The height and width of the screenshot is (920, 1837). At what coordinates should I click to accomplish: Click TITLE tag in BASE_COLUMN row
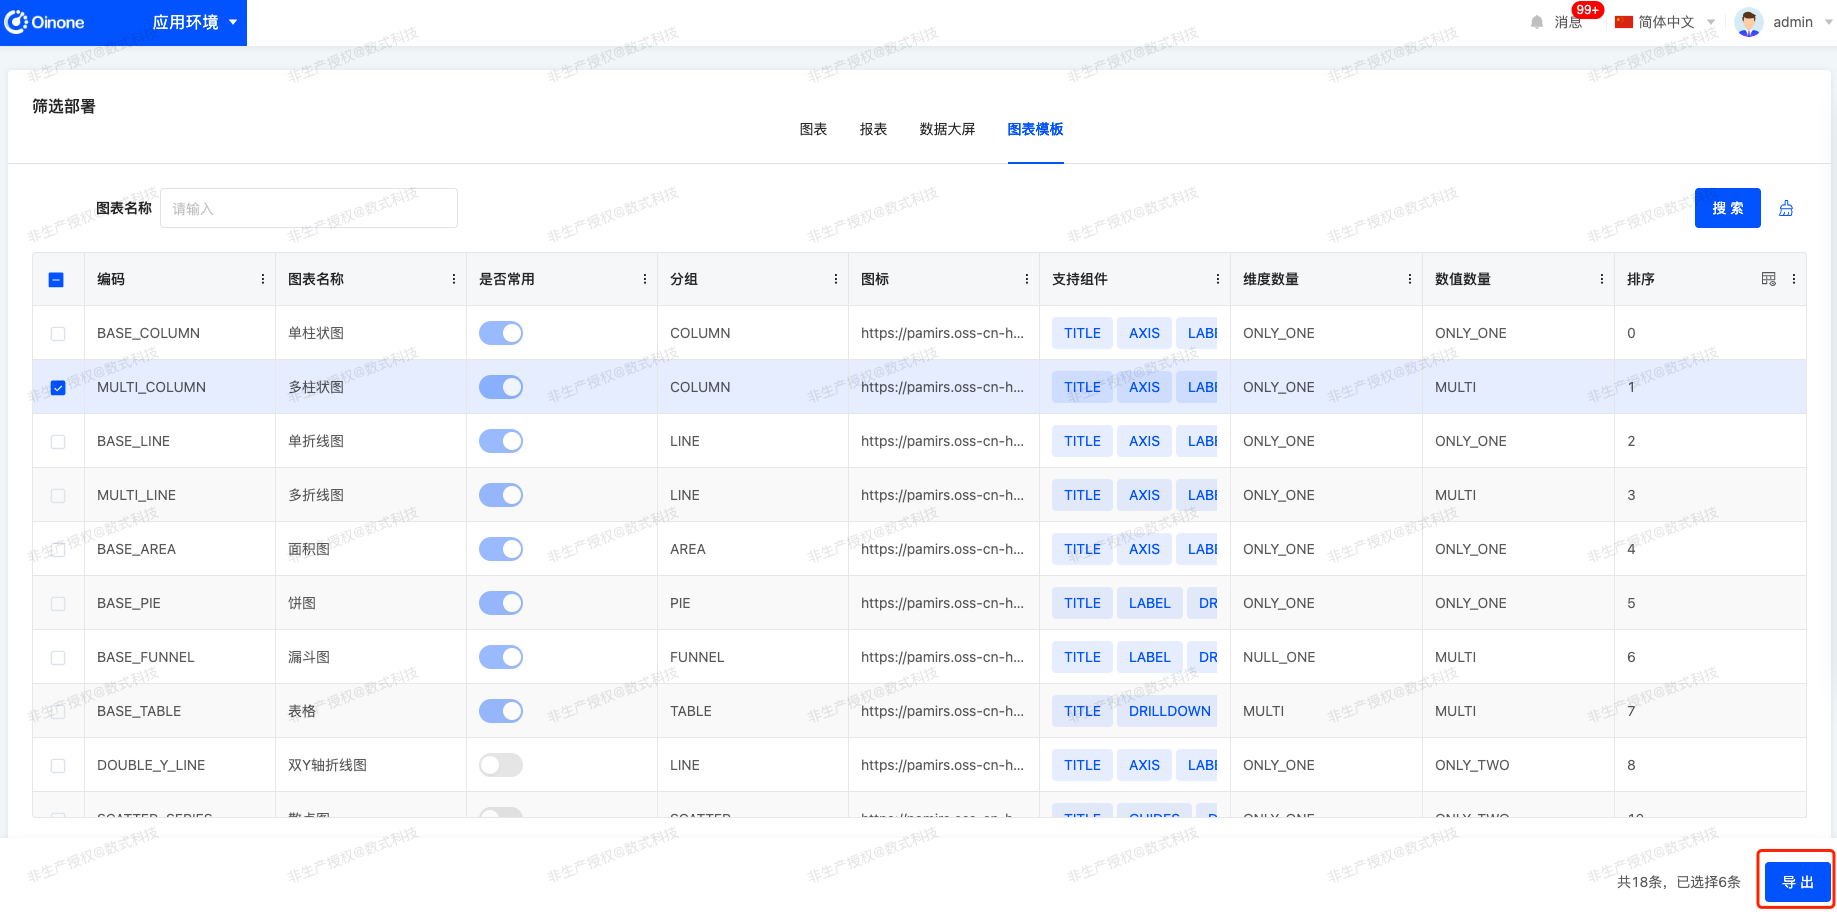coord(1082,333)
